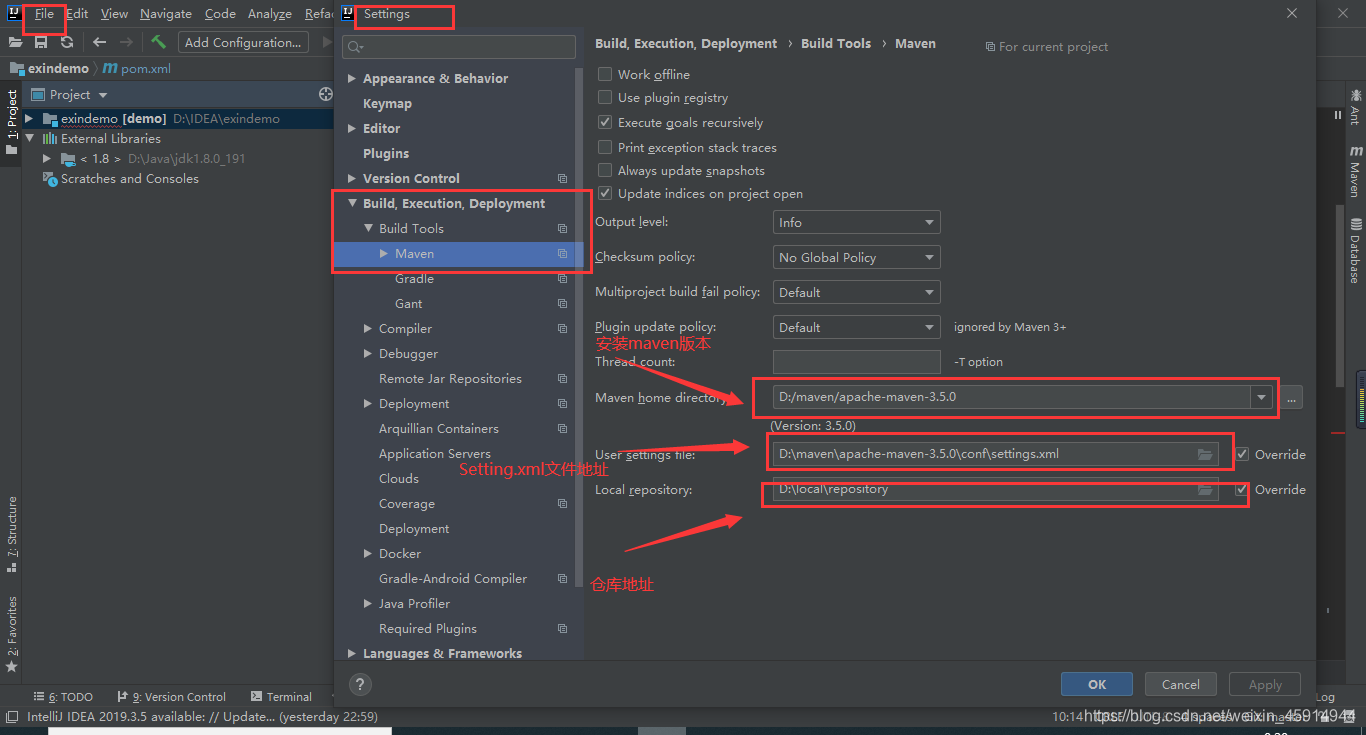Open the Terminal tool window tab

(x=282, y=697)
